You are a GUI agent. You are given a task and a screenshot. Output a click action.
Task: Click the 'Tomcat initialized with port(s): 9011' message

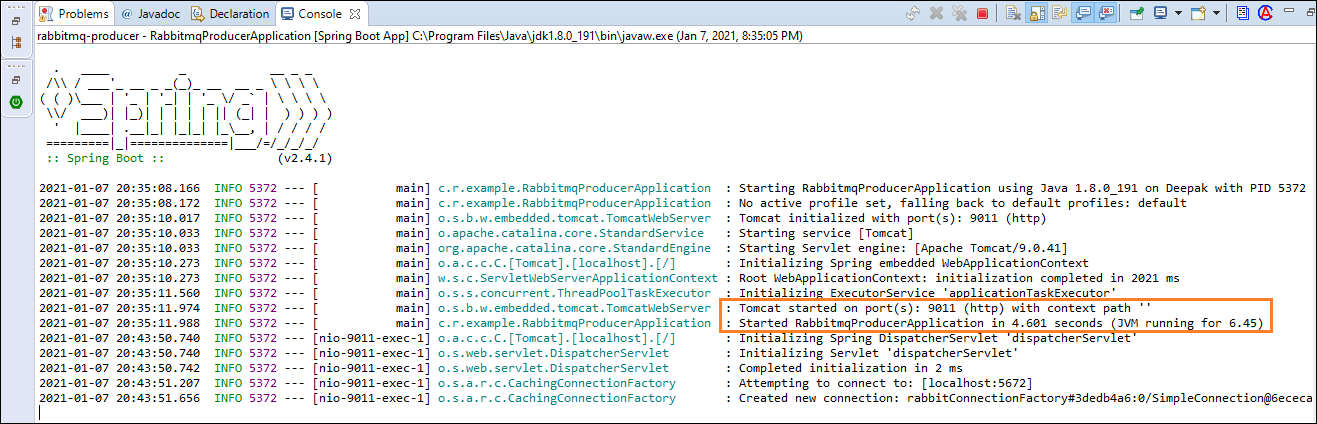893,218
